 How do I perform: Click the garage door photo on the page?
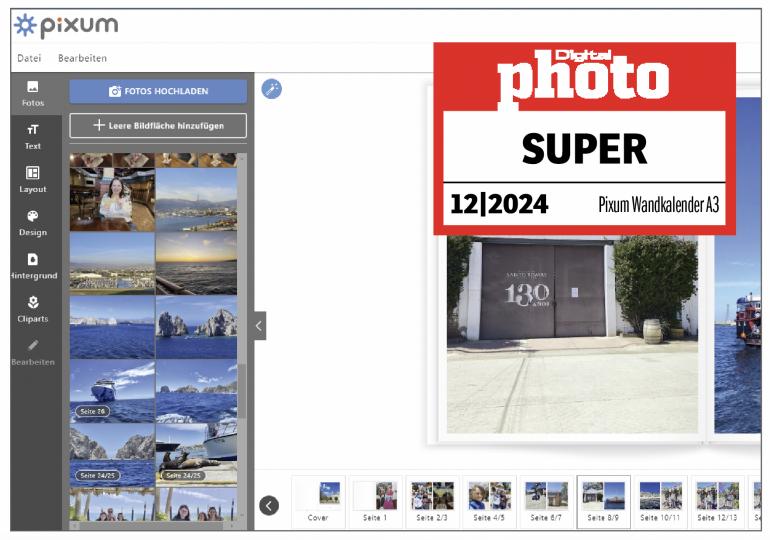click(573, 334)
